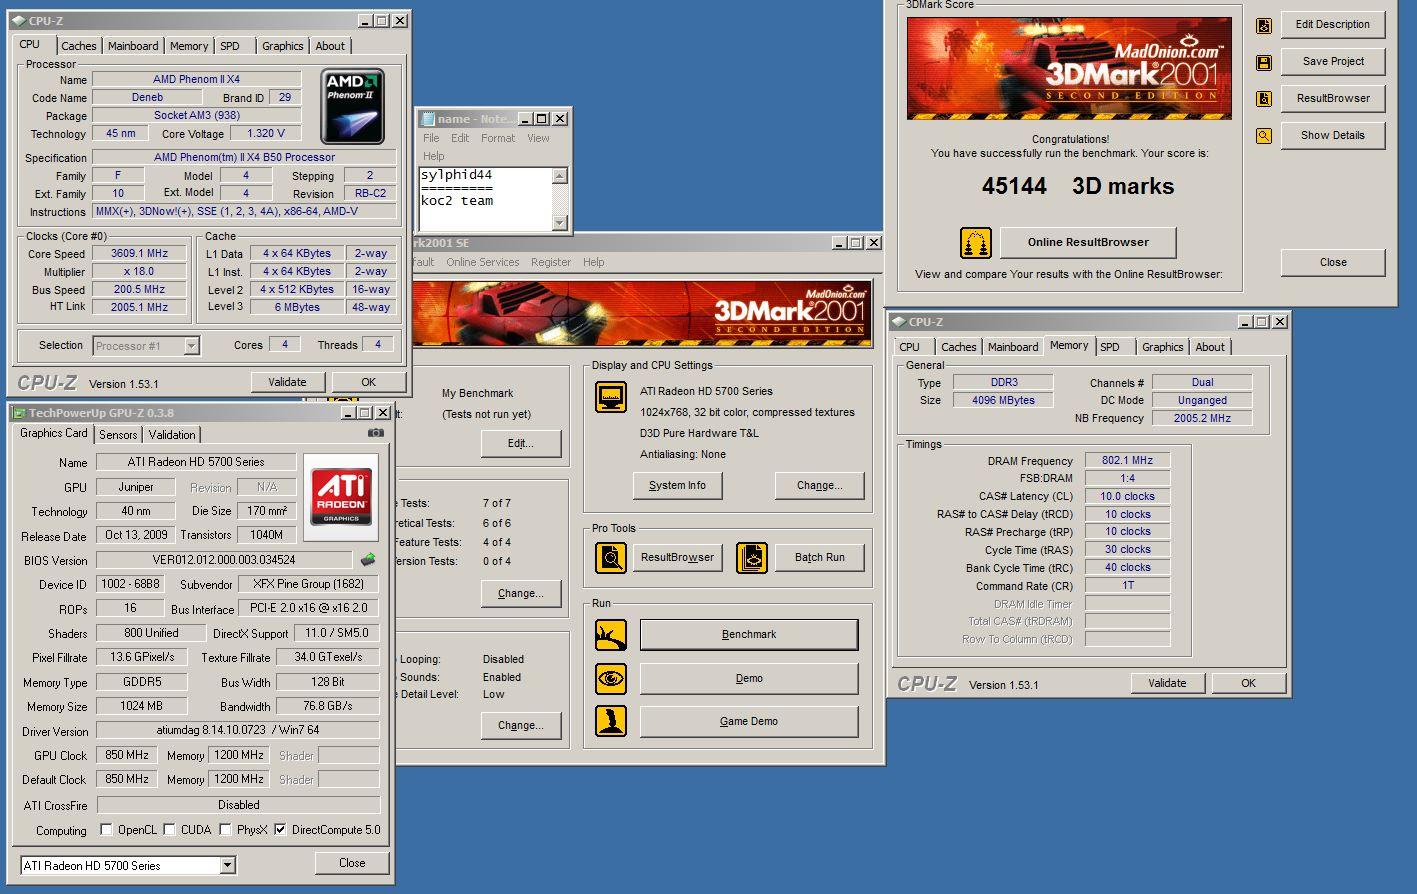The height and width of the screenshot is (894, 1417).
Task: Toggle the DirectCompute 5.0 checkbox
Action: coord(280,830)
